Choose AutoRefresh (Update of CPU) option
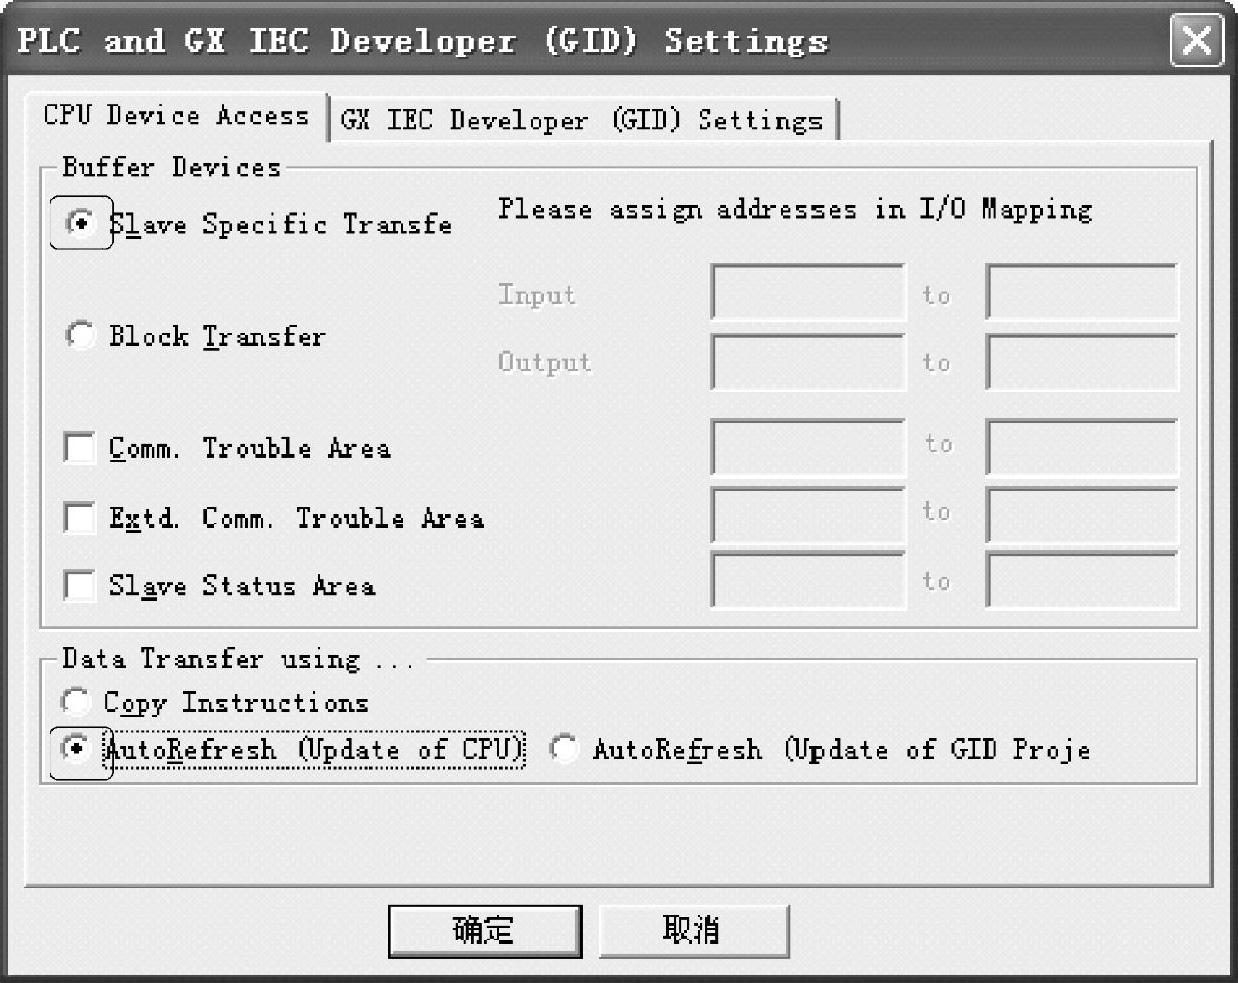This screenshot has height=983, width=1238. (x=76, y=748)
